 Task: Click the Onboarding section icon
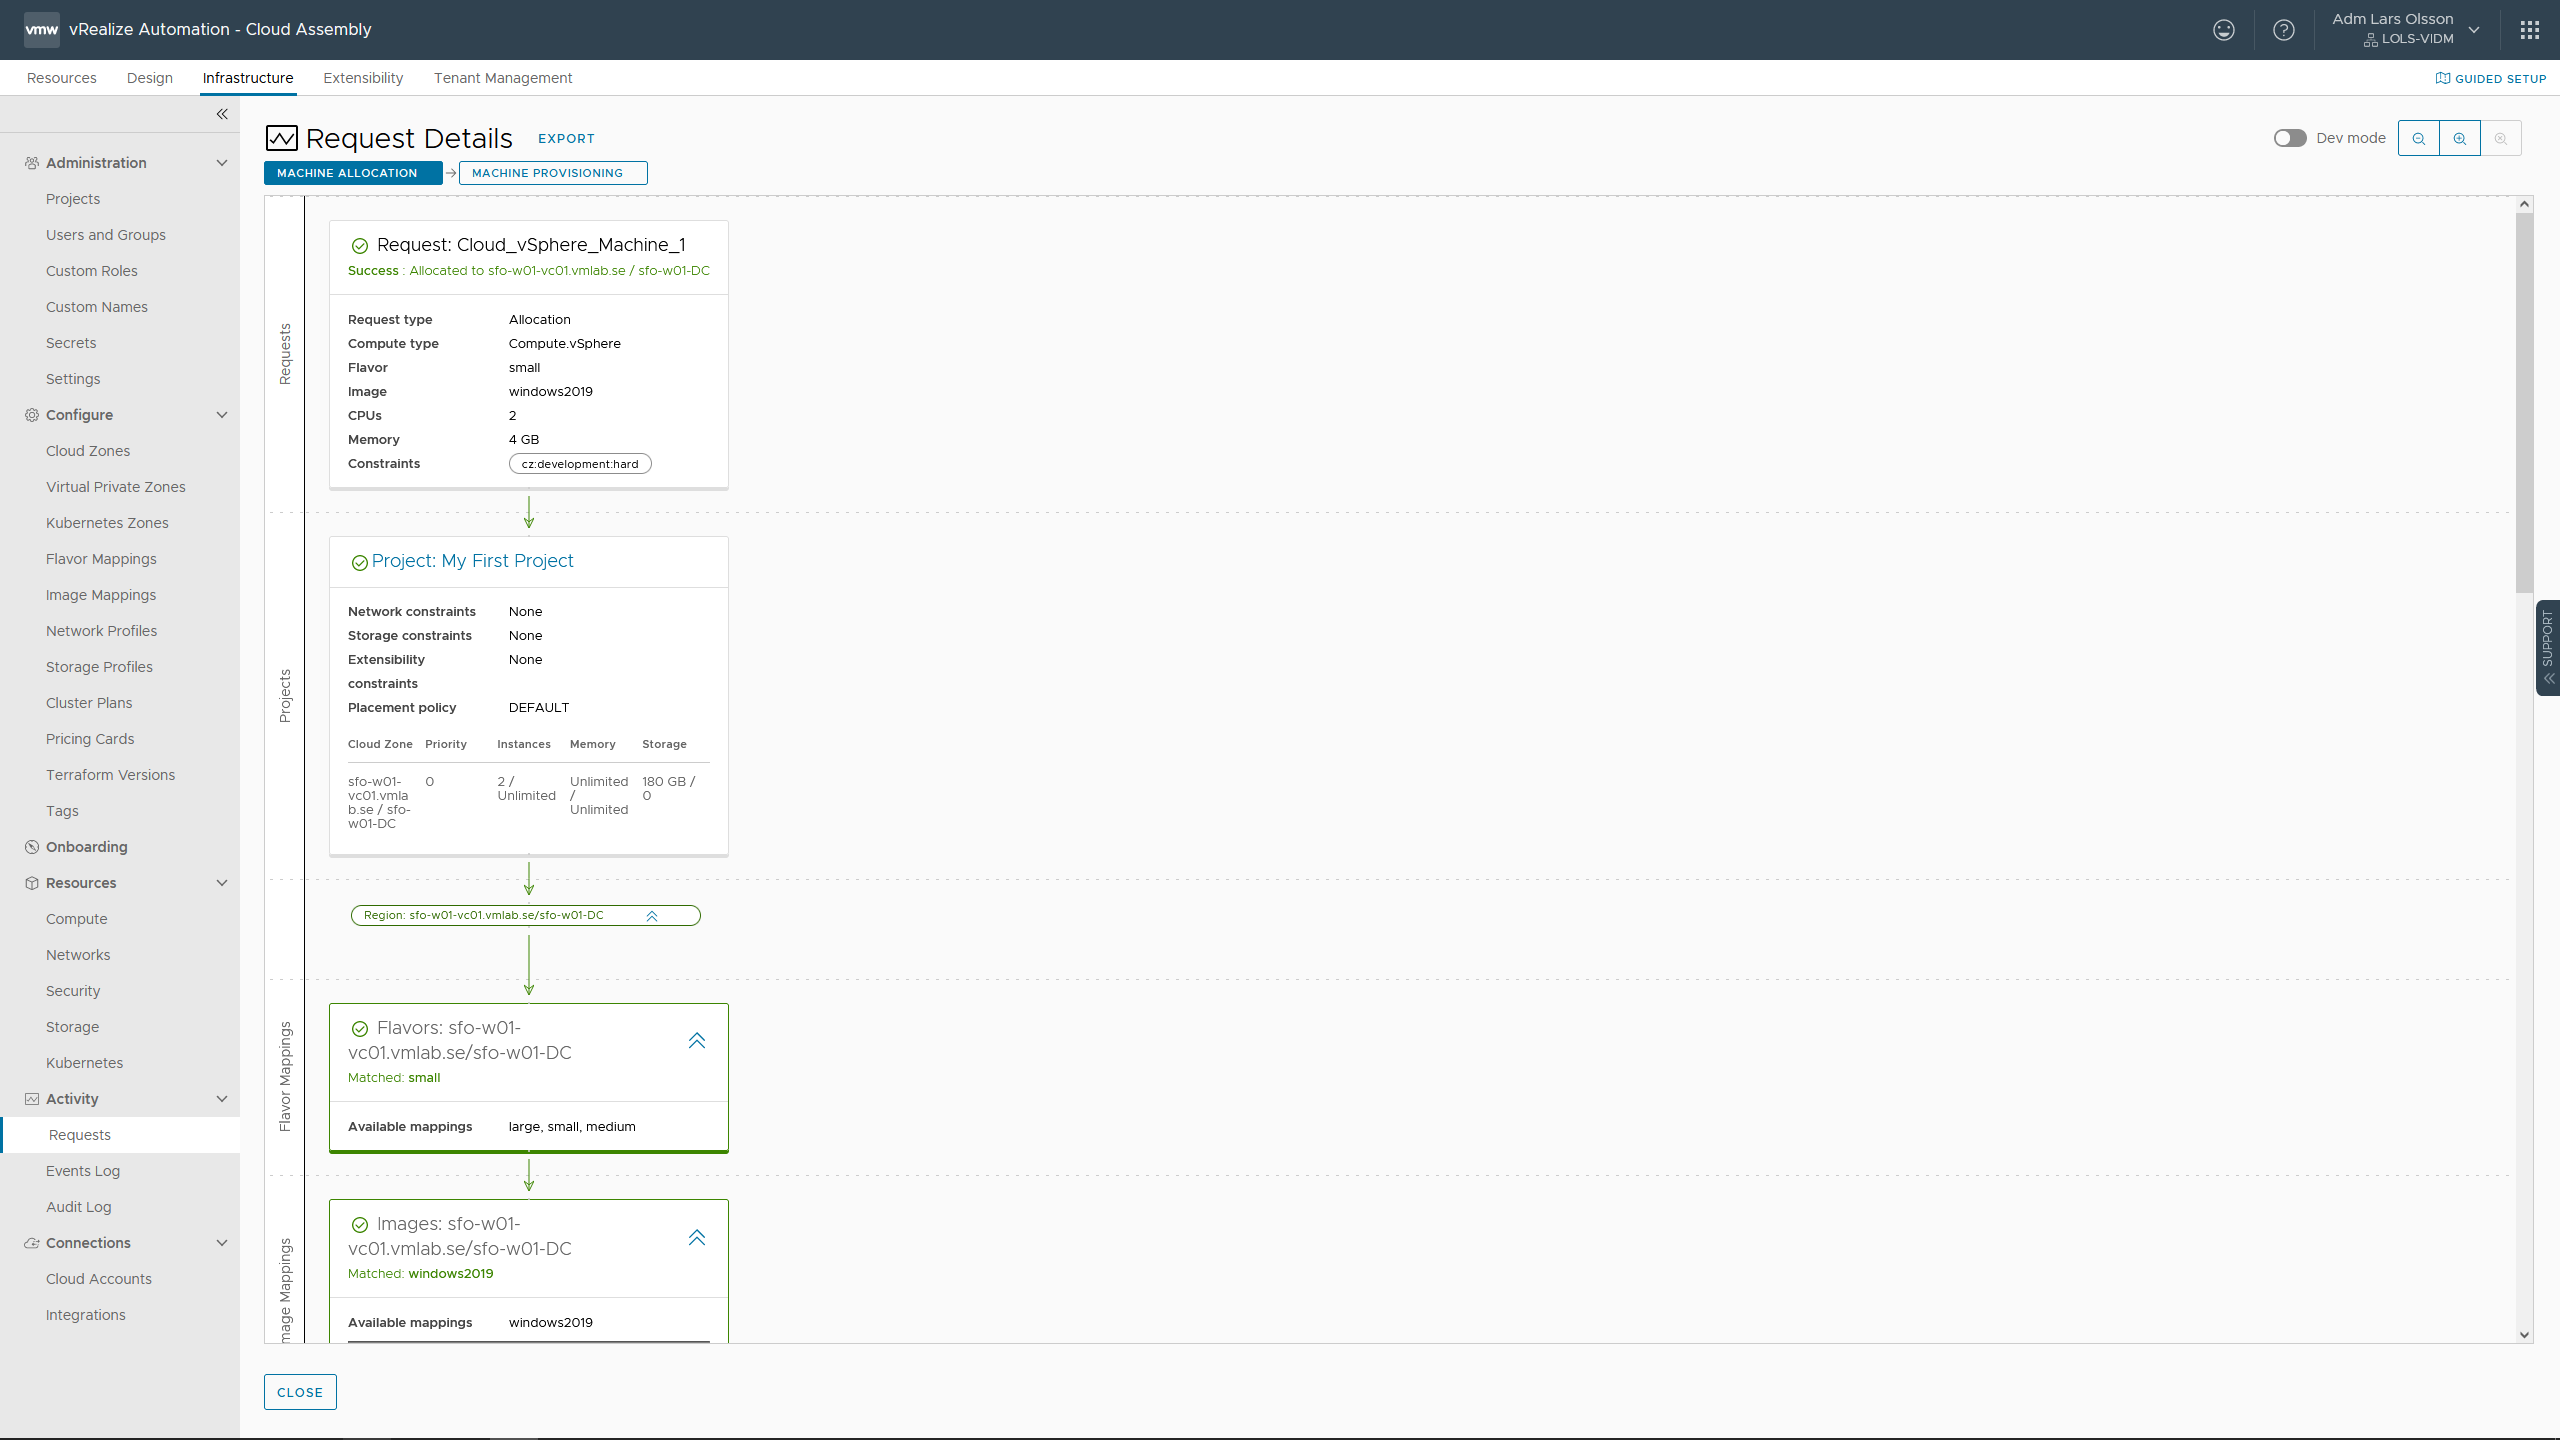(x=32, y=847)
